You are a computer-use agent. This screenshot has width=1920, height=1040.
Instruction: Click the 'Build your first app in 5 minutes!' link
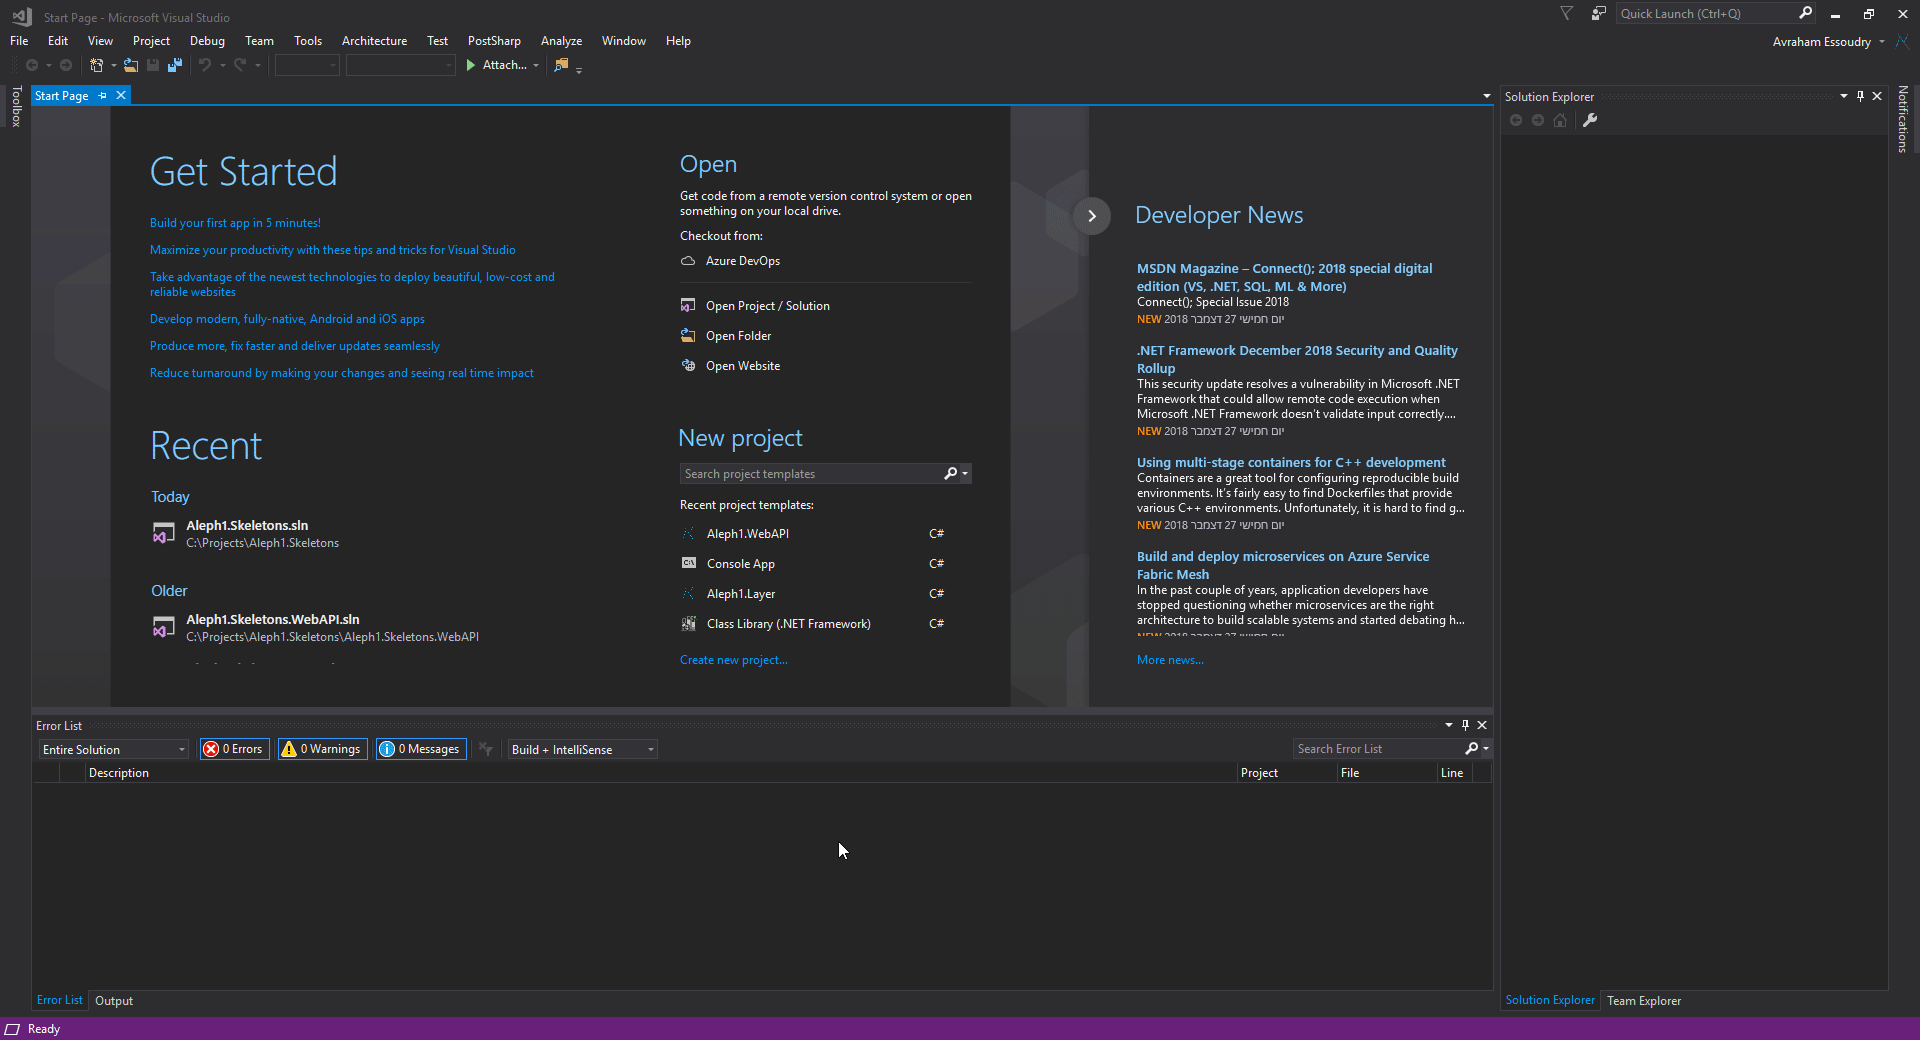coord(235,223)
